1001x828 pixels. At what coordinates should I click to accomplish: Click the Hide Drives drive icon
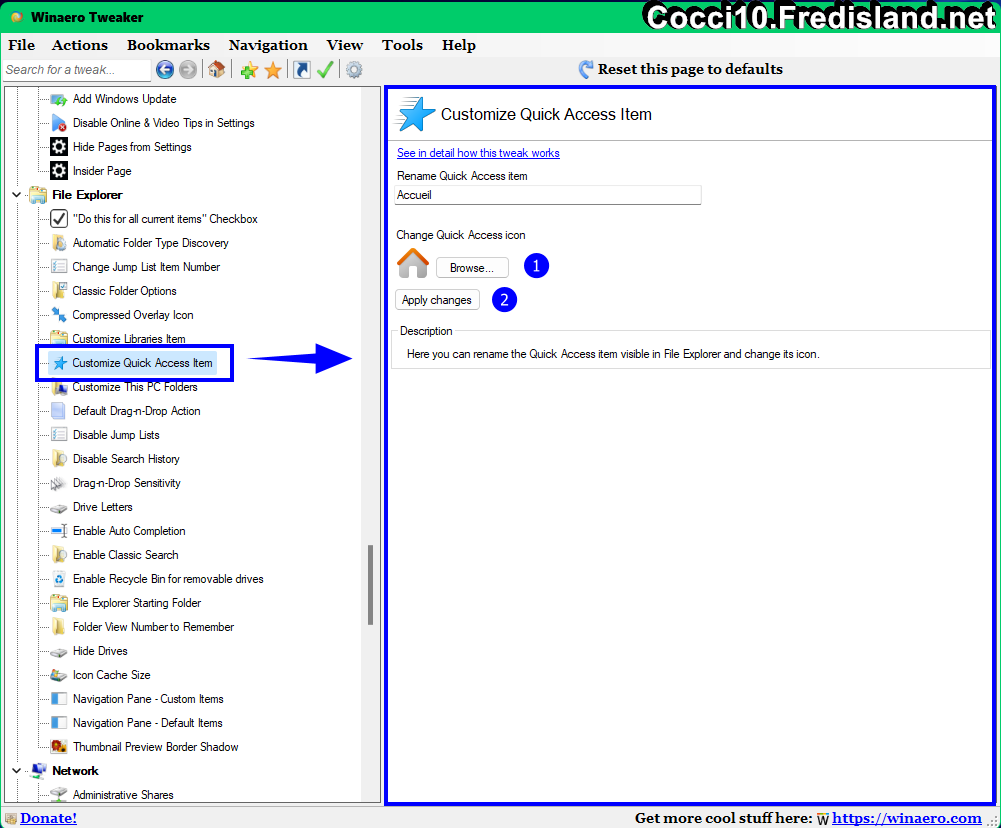point(59,651)
